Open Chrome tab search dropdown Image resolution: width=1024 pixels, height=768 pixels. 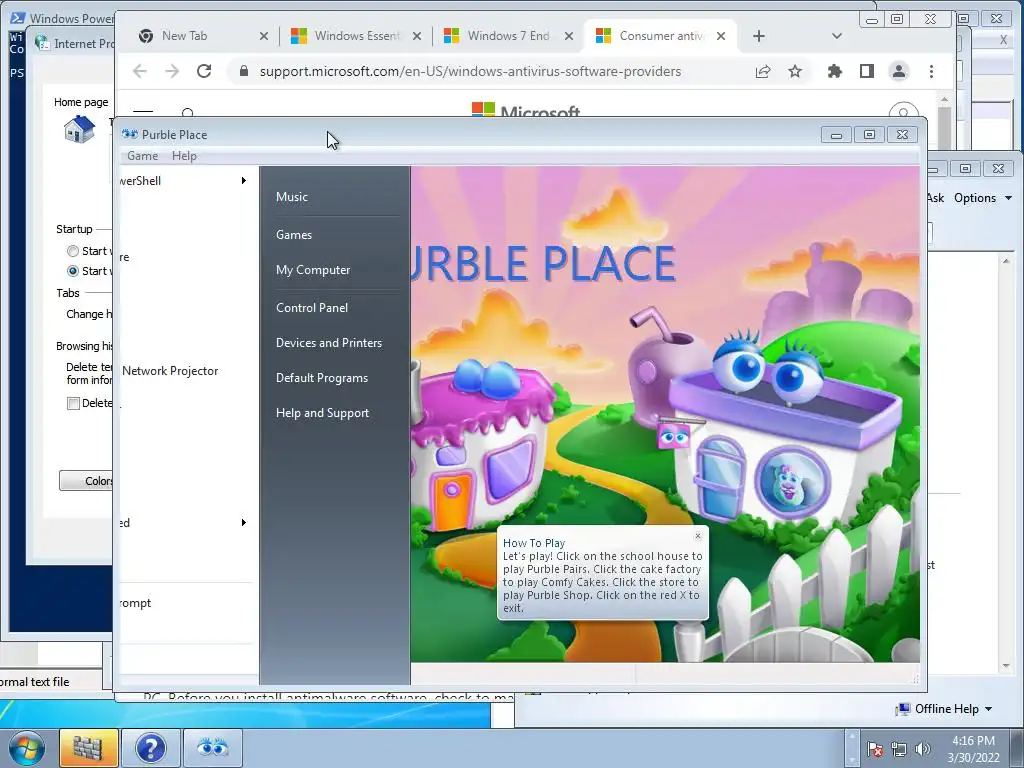[x=837, y=36]
